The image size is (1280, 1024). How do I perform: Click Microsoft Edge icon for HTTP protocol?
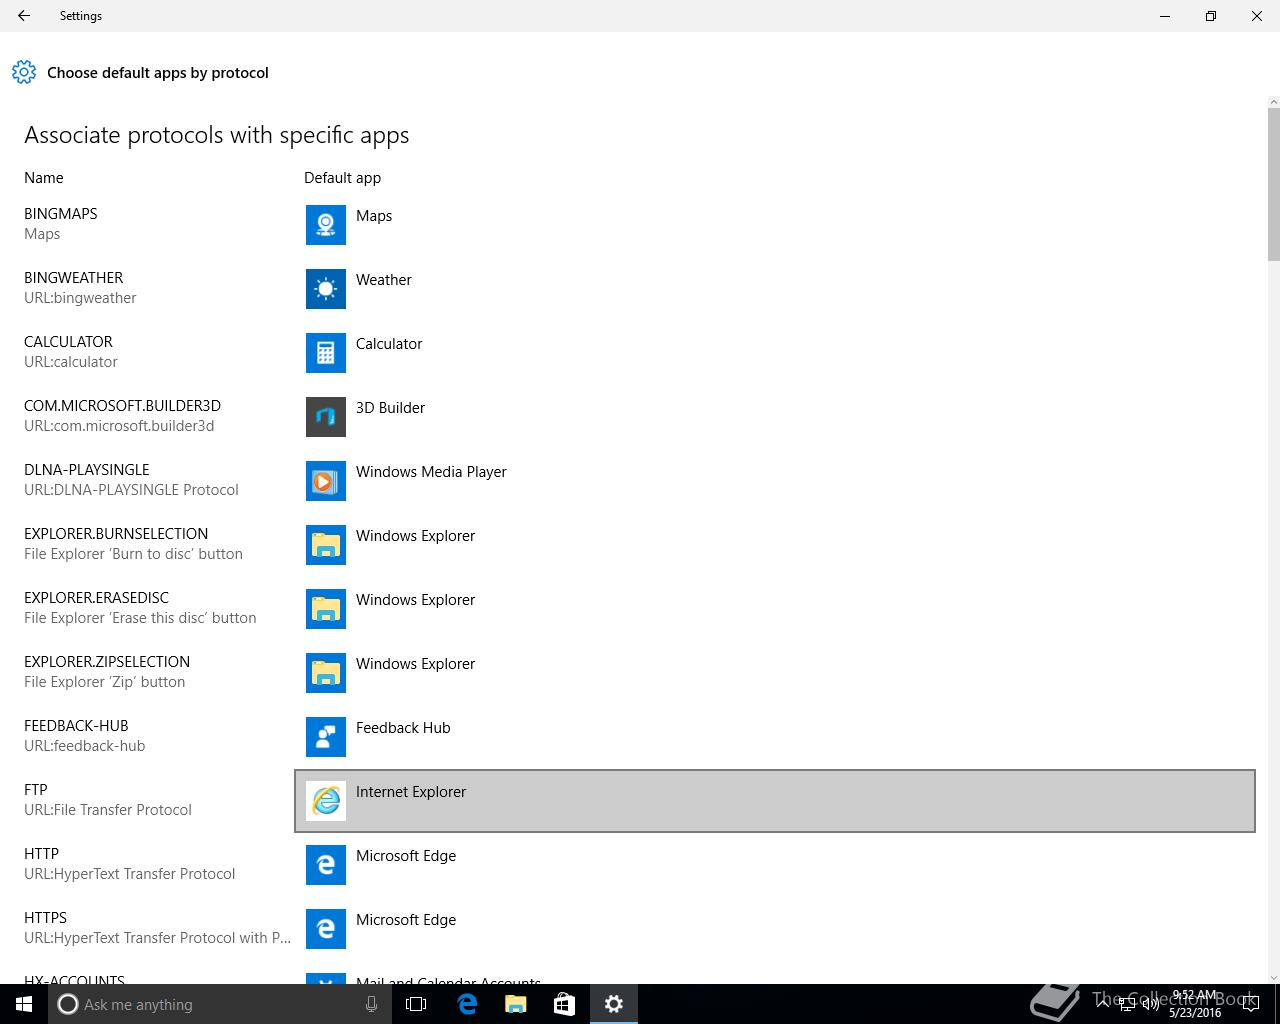click(x=326, y=865)
